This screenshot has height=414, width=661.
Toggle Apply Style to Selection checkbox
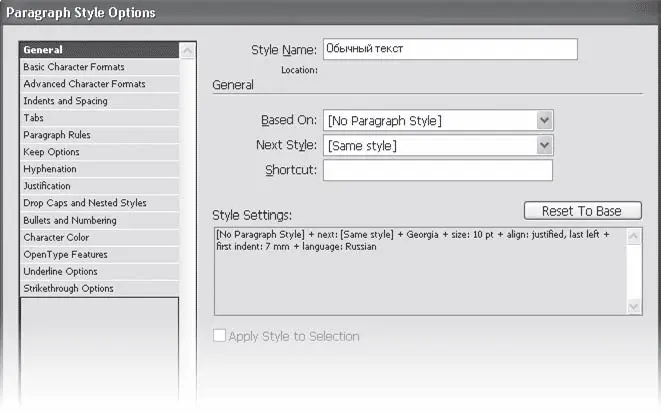[219, 337]
